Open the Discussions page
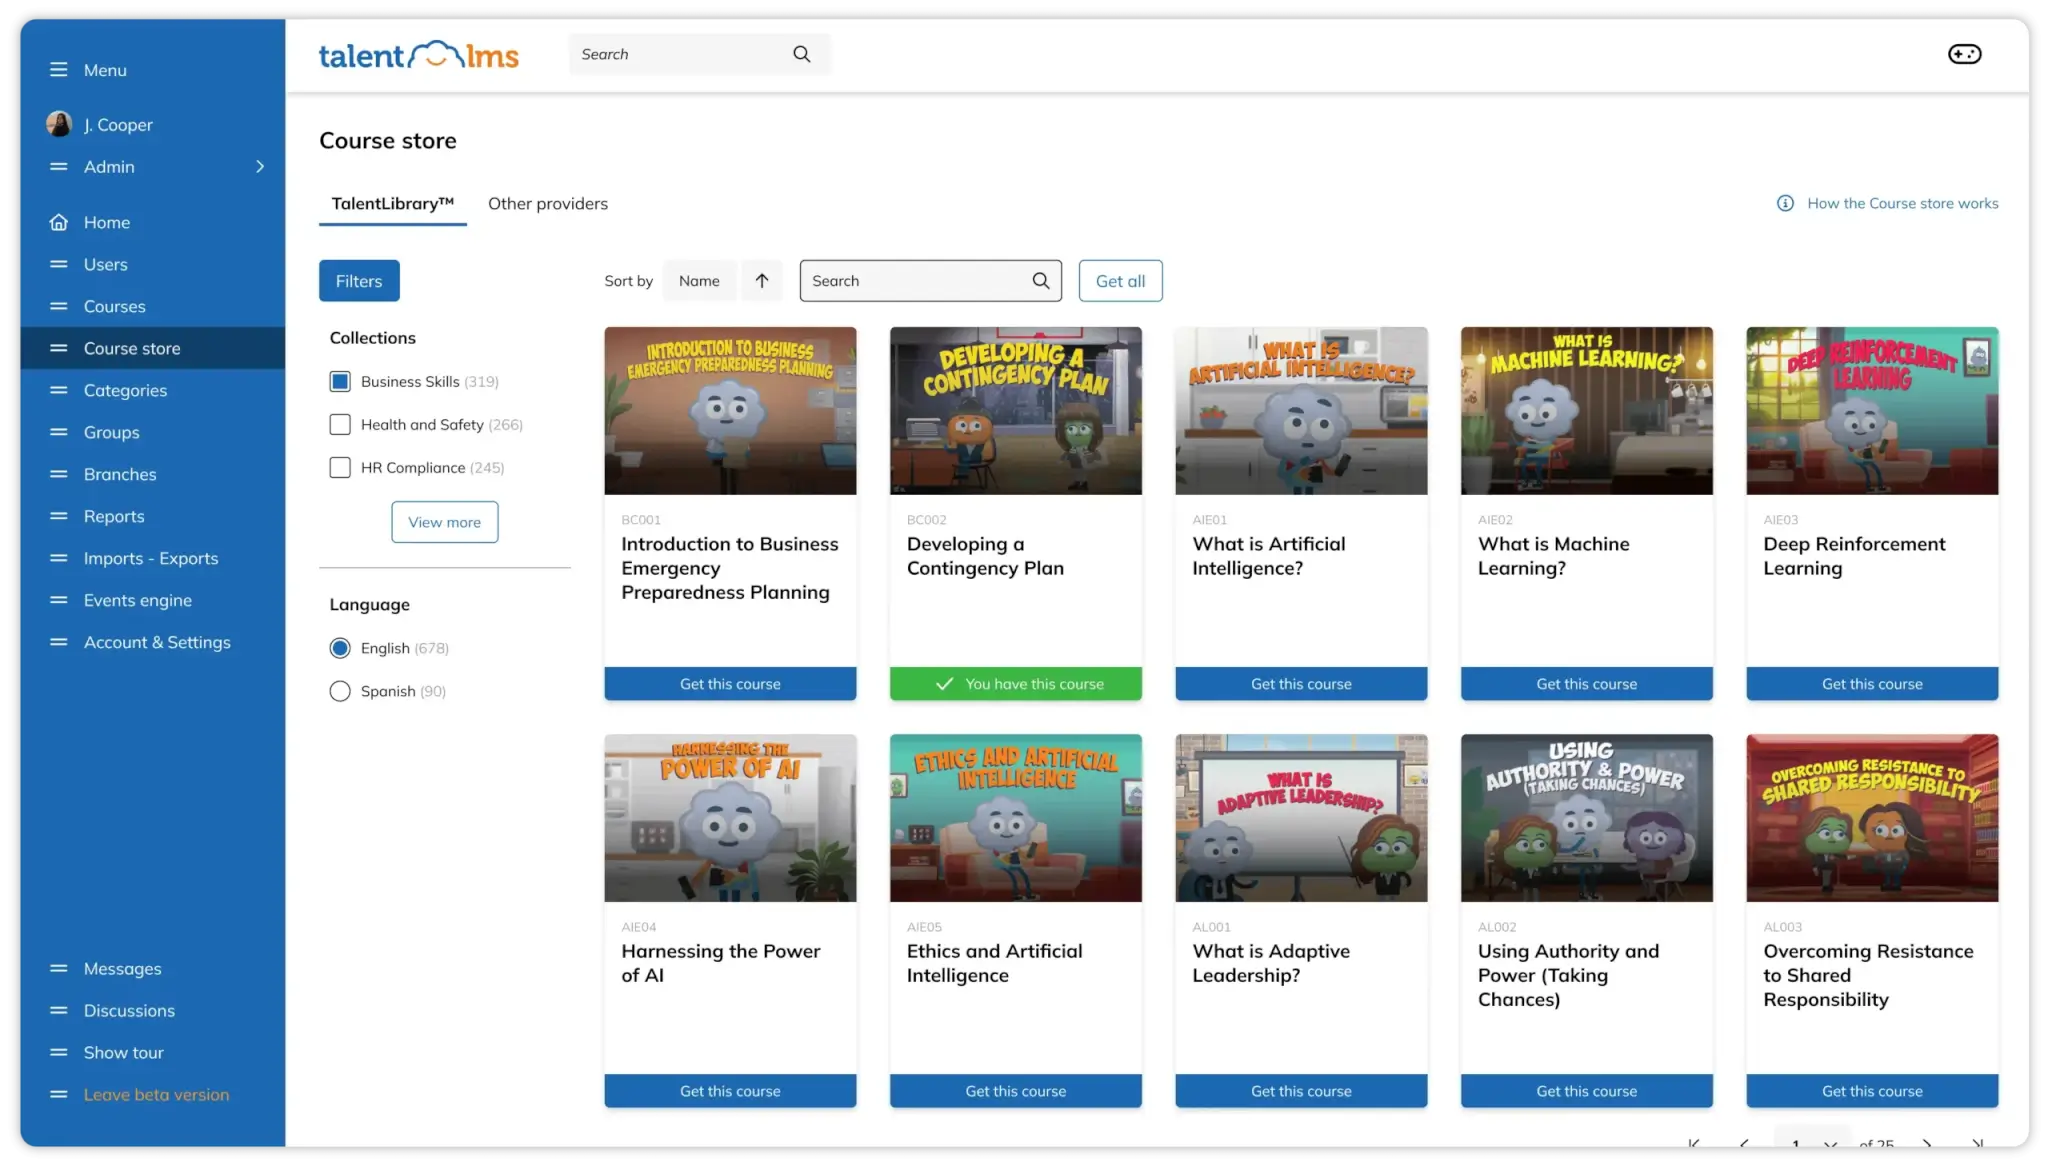The width and height of the screenshot is (2048, 1166). click(x=129, y=1010)
